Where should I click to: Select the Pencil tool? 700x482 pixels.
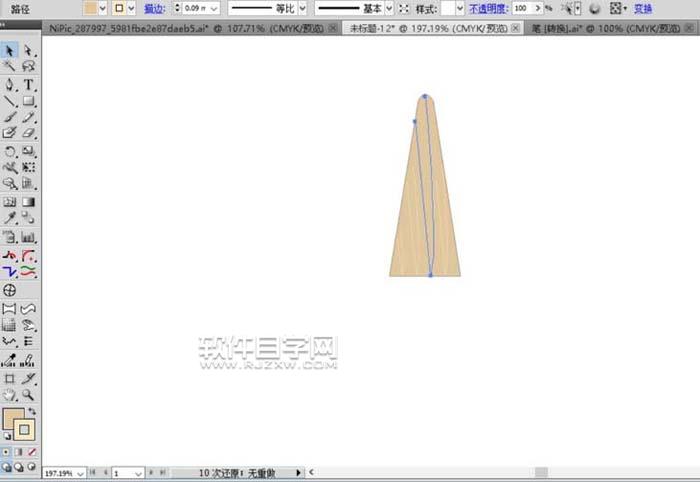coord(29,117)
